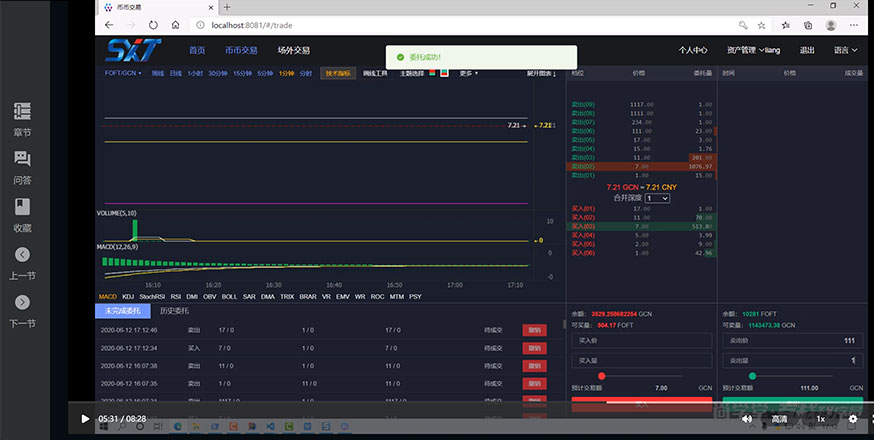Viewport: 874px width, 440px height.
Task: Toggle the 技术指标 technical indicators button
Action: 338,73
